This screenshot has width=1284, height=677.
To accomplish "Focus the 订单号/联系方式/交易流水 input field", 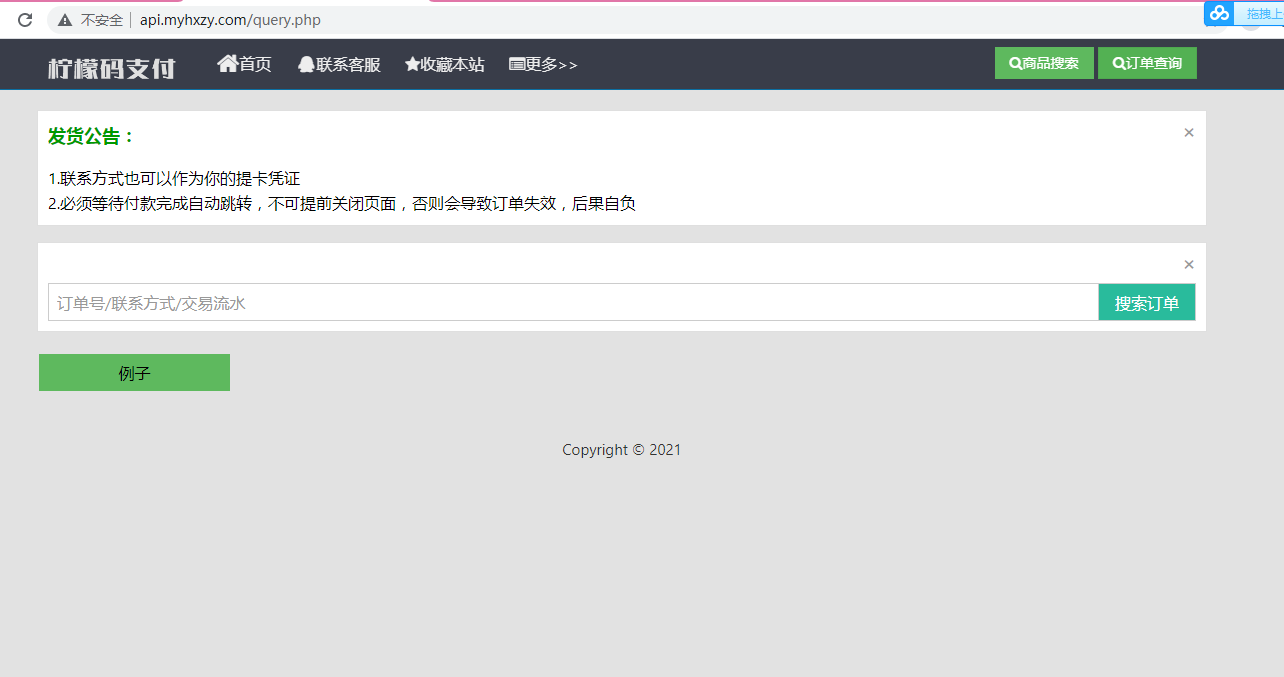I will click(x=572, y=303).
